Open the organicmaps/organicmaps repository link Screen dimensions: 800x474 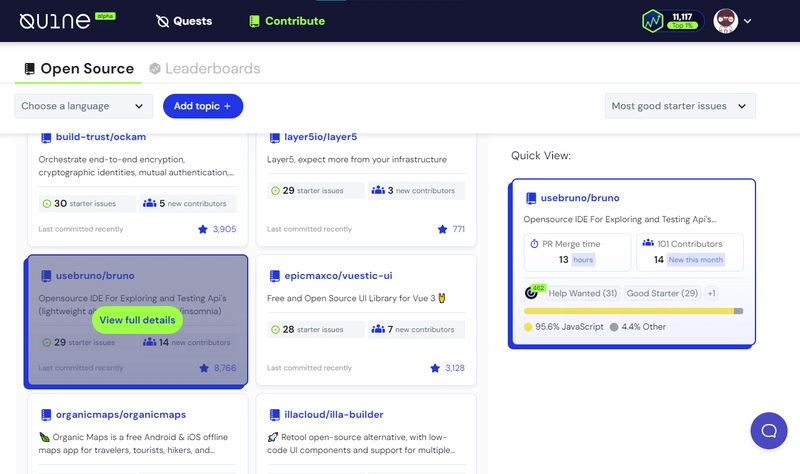121,414
